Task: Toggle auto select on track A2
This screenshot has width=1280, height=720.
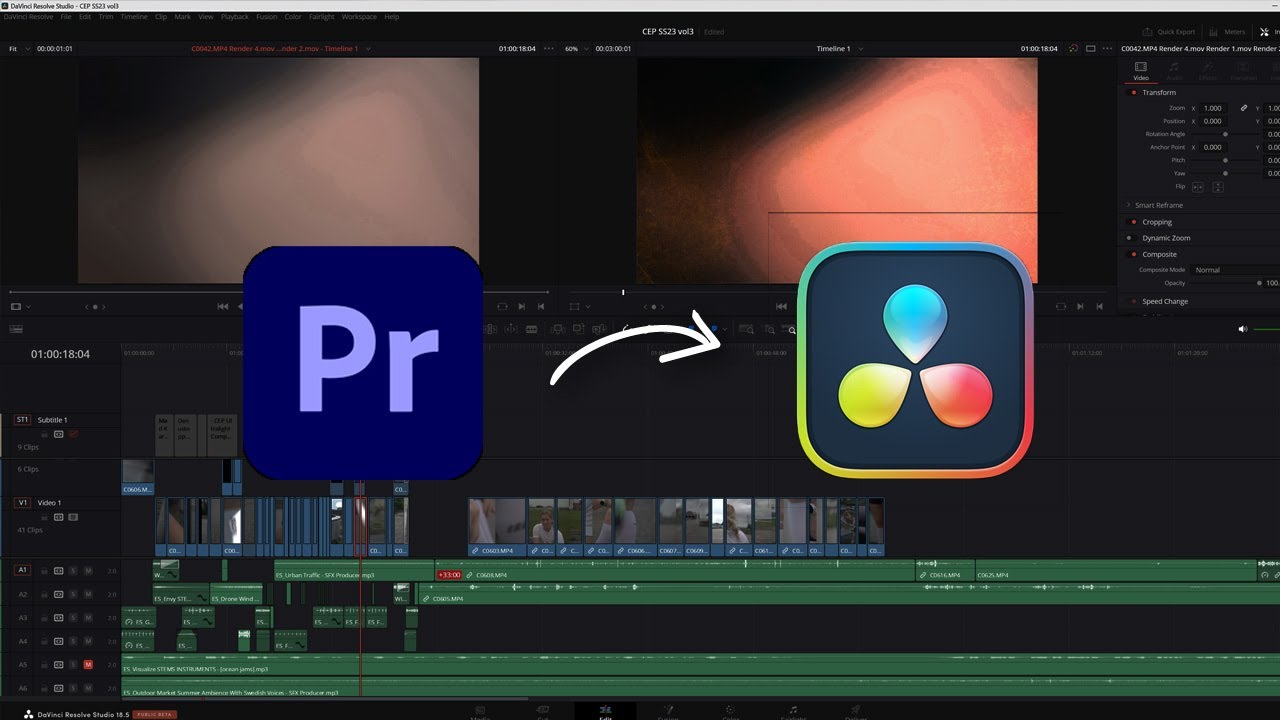Action: (59, 594)
